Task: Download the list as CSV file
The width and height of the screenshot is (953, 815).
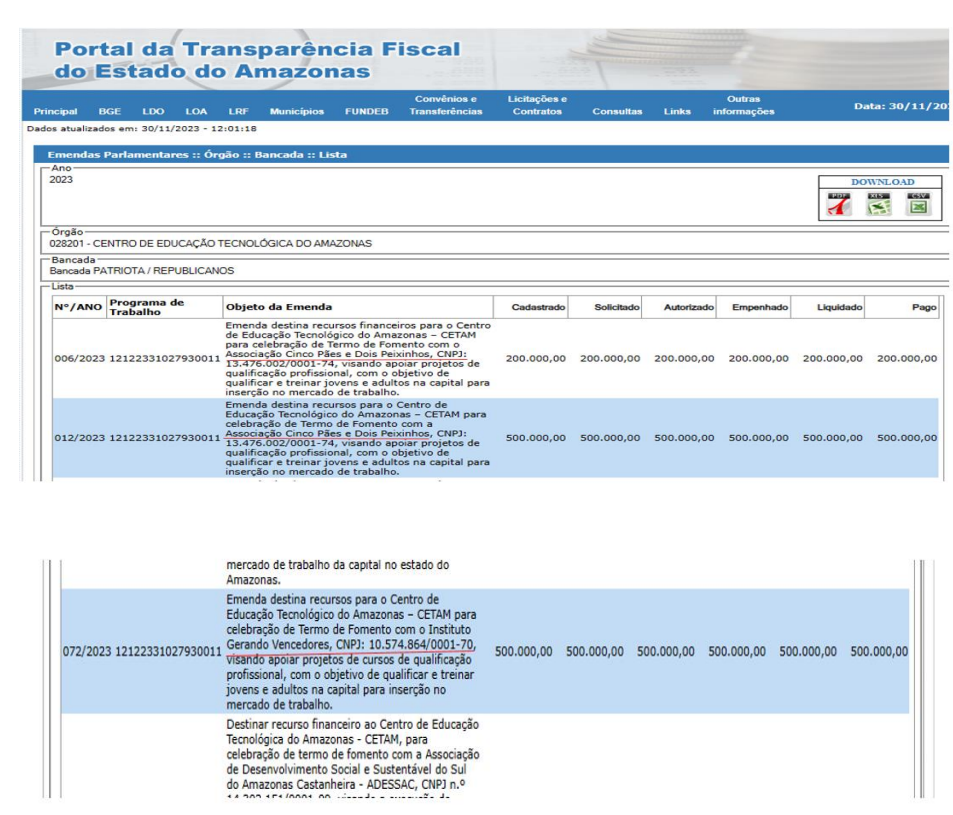Action: pos(918,204)
